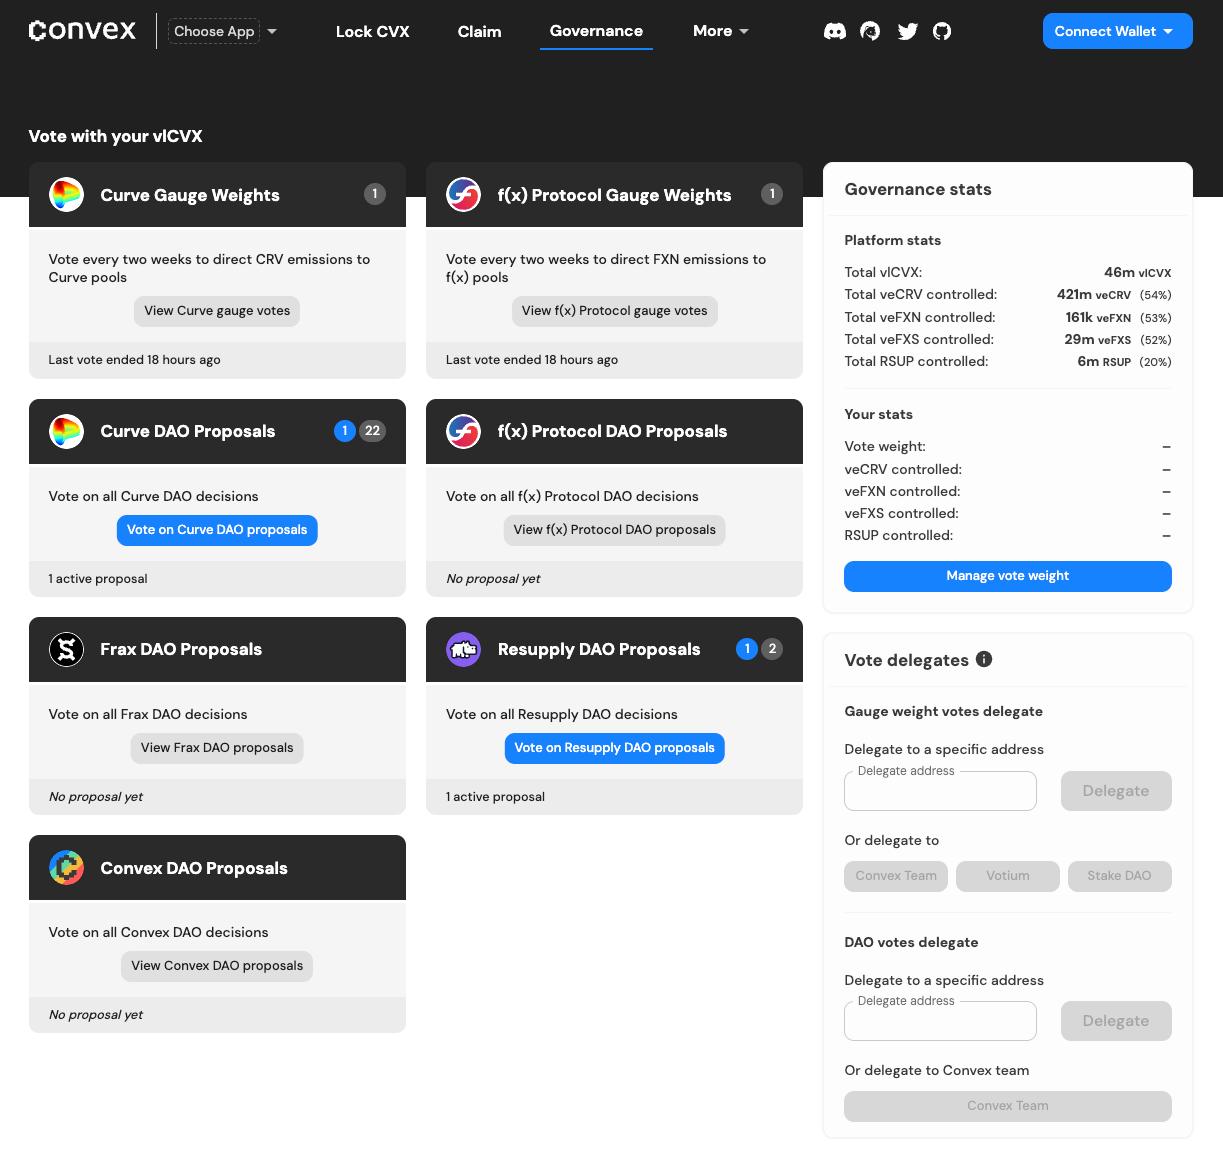Viewport: 1223px width, 1156px height.
Task: Click 'No proposal yet' under Convex DAO Proposals
Action: 96,1015
